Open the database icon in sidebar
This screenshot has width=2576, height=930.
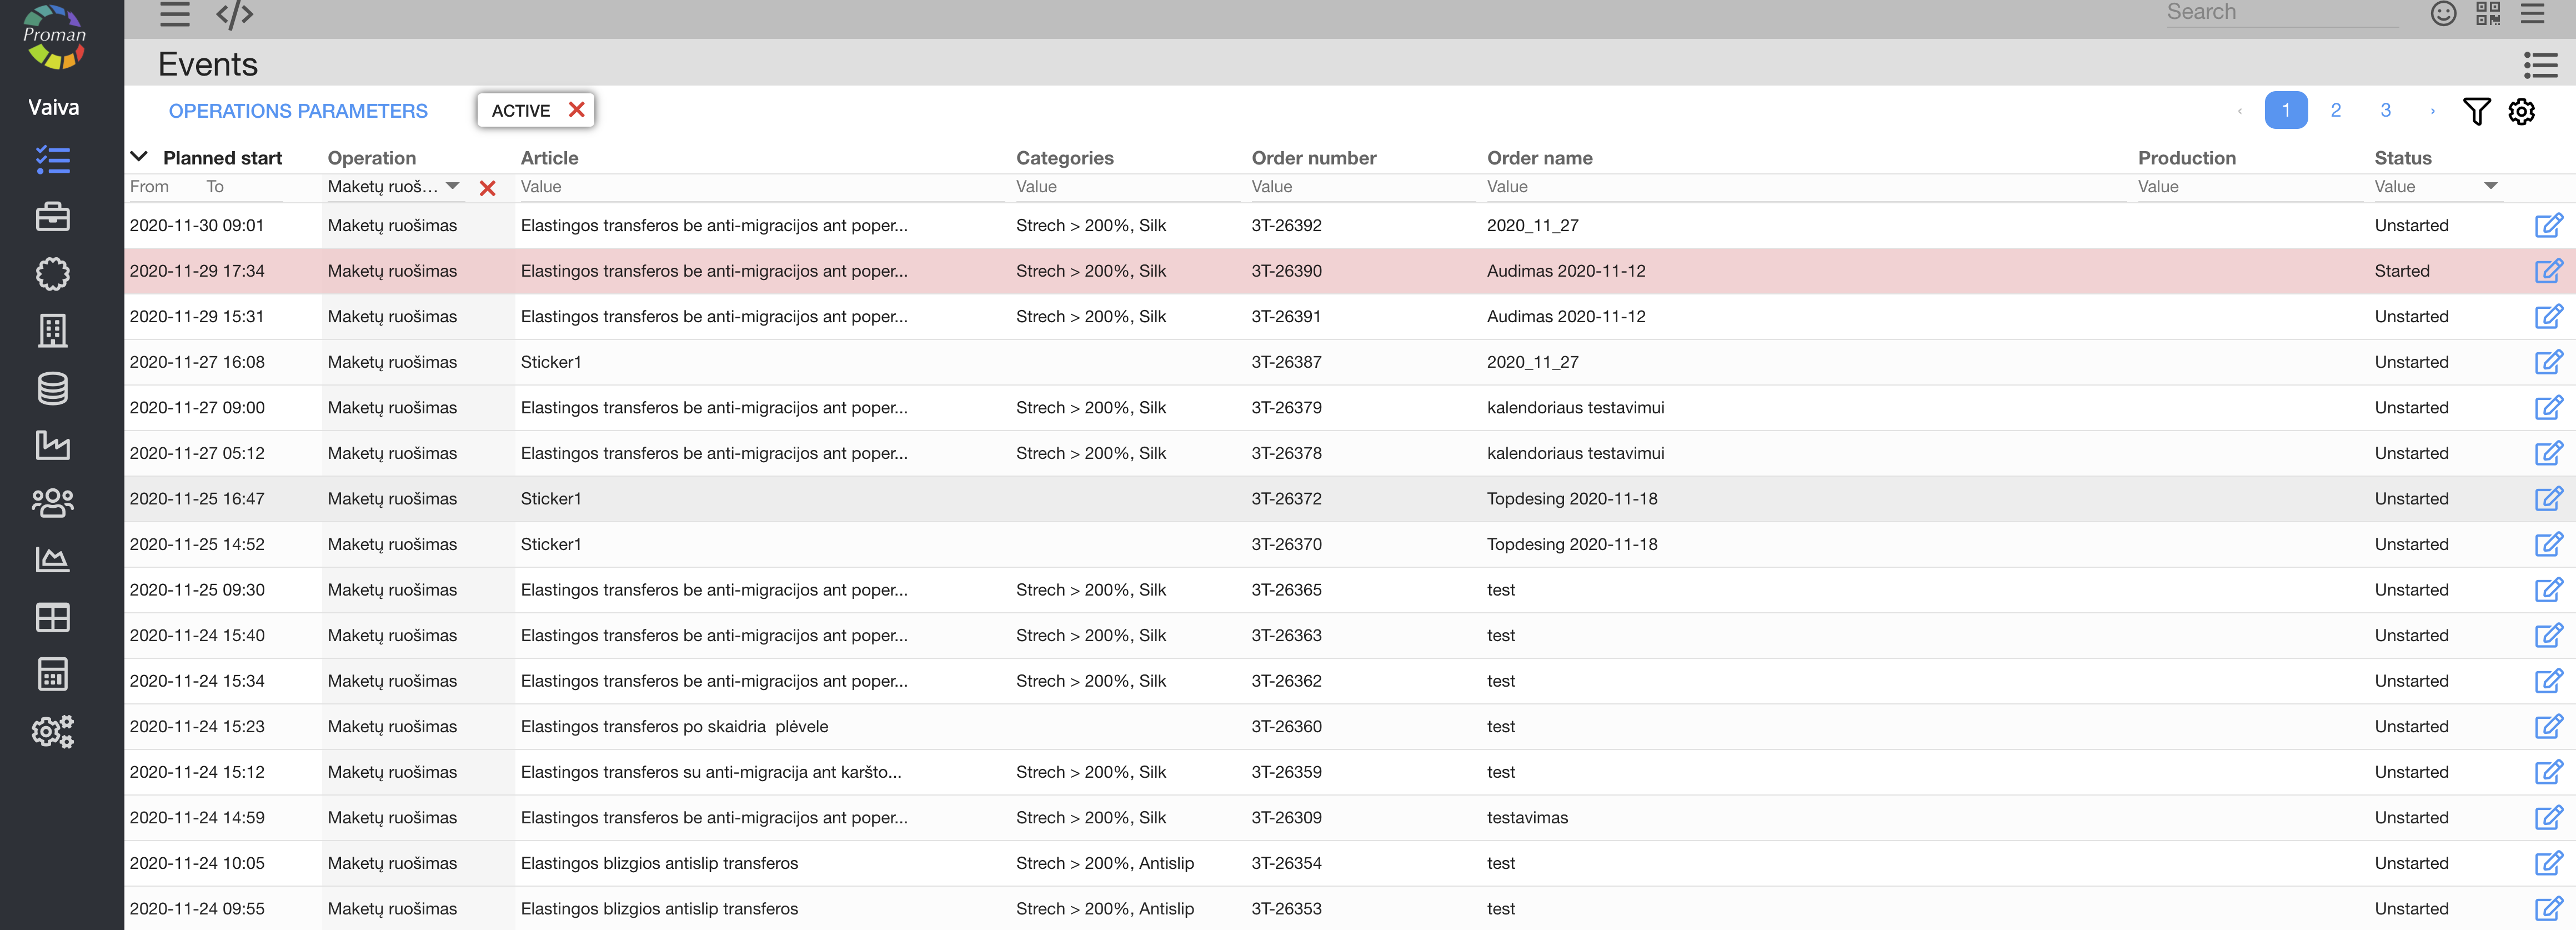pos(52,388)
